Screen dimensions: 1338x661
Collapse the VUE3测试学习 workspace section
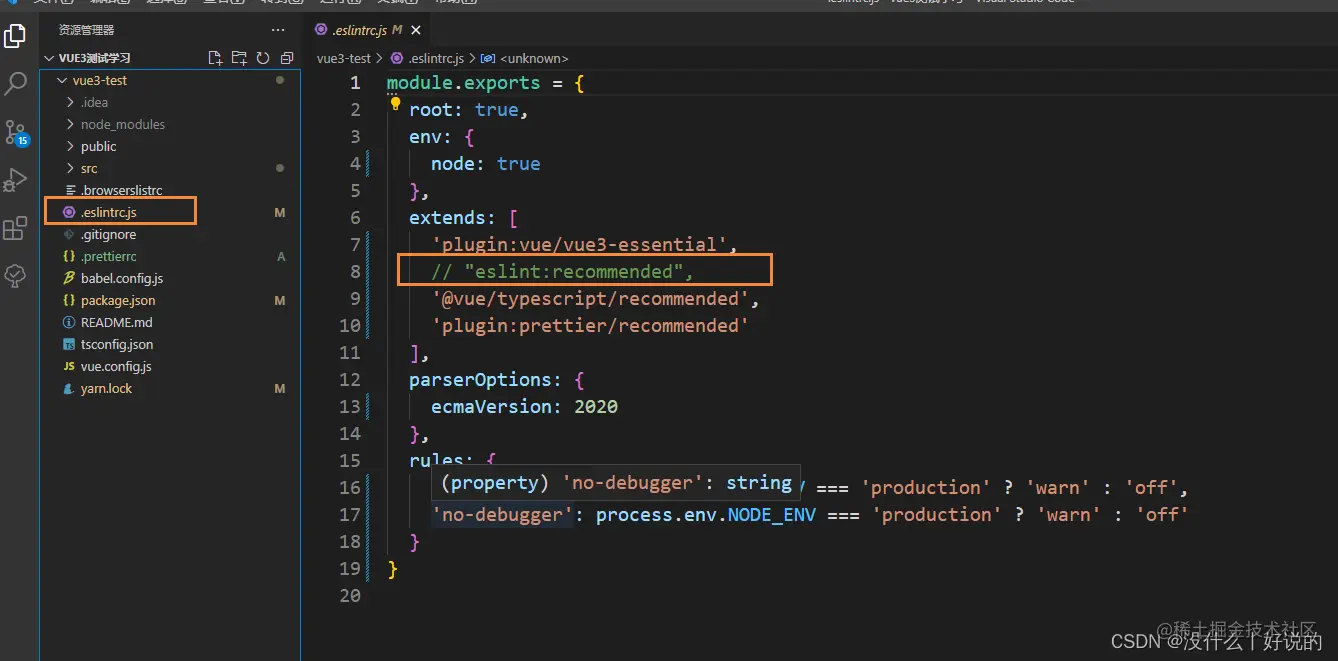click(x=50, y=58)
